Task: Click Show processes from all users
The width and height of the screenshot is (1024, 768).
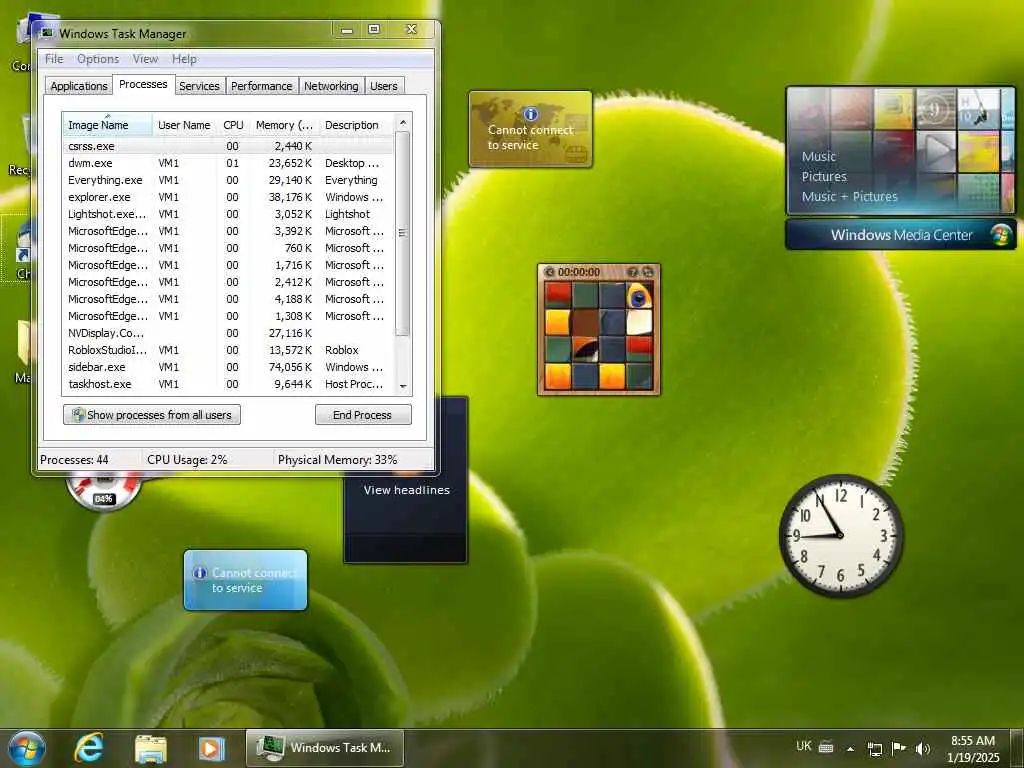Action: coord(152,415)
